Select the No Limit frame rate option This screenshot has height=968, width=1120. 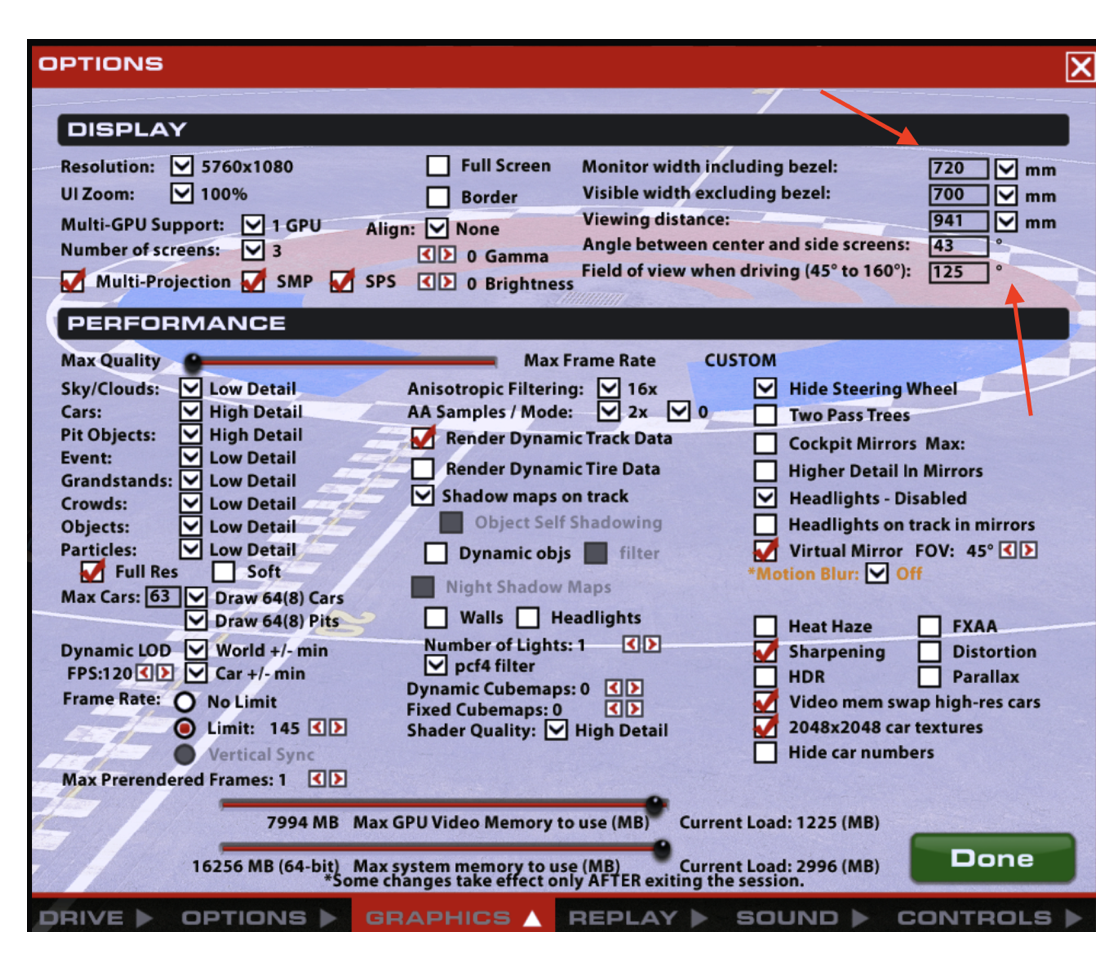[184, 701]
